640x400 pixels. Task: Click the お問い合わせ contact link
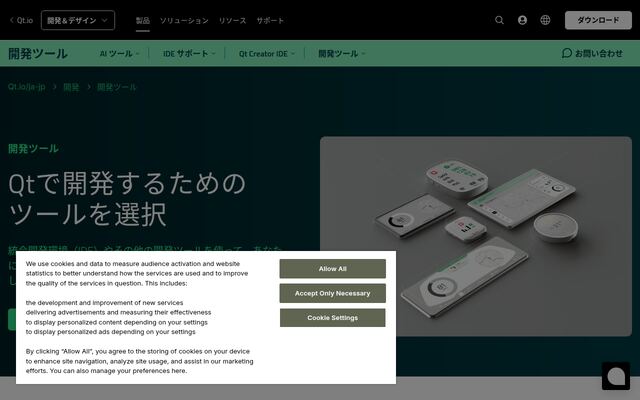pos(592,53)
